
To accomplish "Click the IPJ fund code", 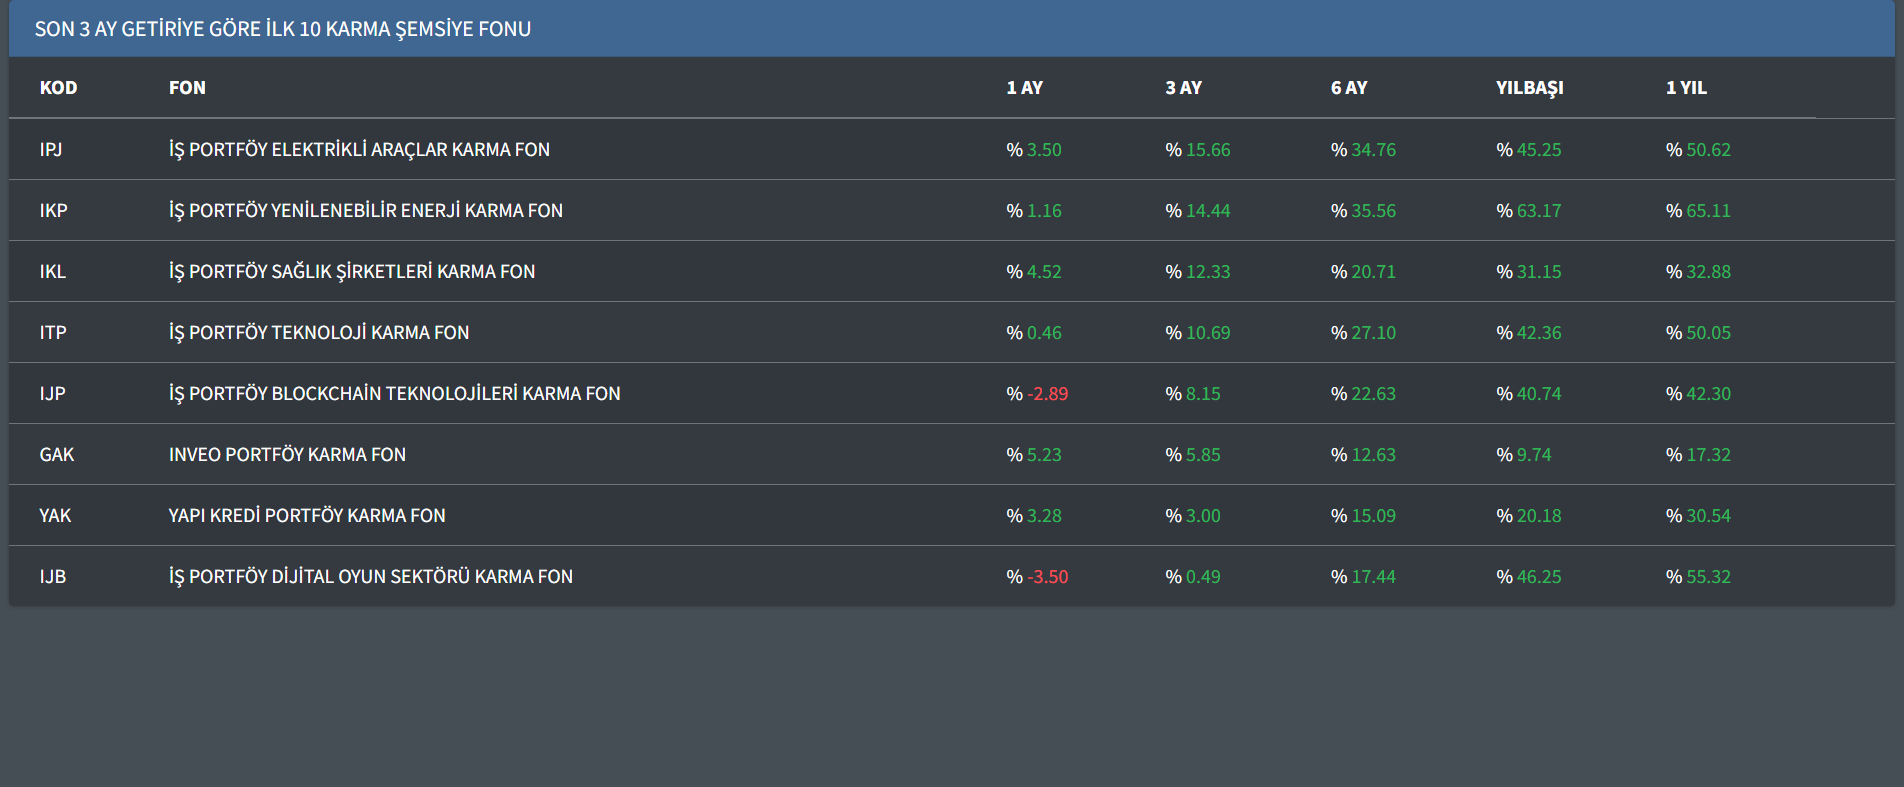I will [51, 150].
